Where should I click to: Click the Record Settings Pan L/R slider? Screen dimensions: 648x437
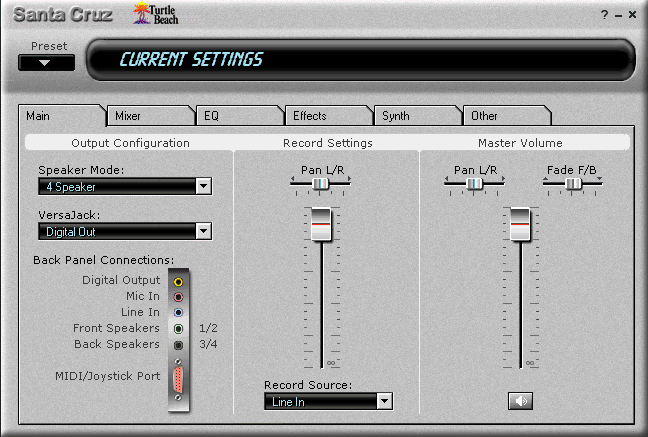pos(320,184)
